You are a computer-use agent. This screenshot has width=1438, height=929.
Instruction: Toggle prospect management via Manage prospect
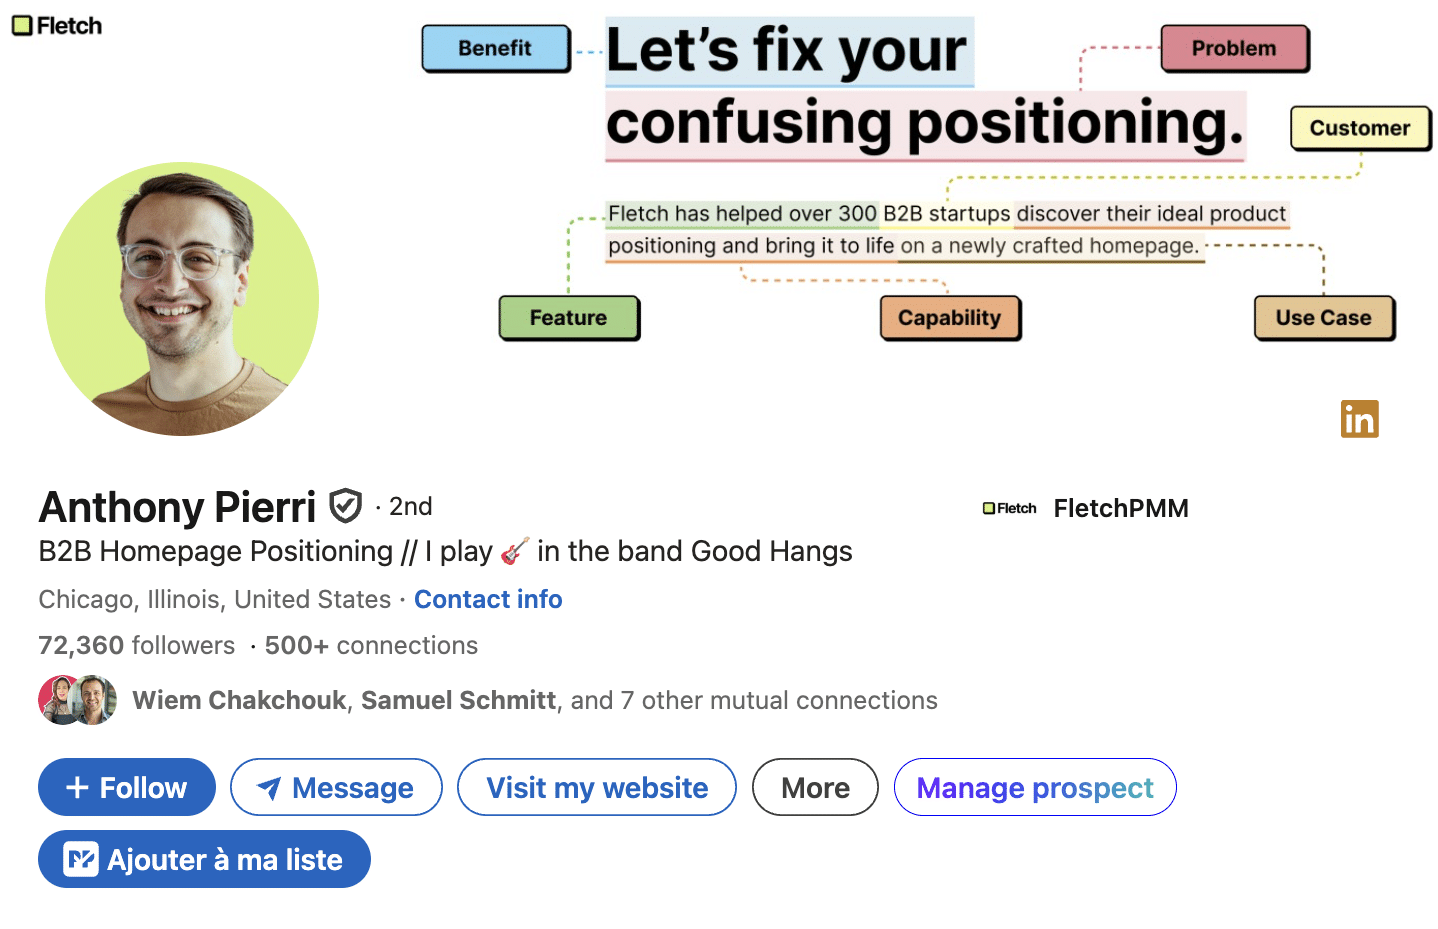(x=1034, y=787)
